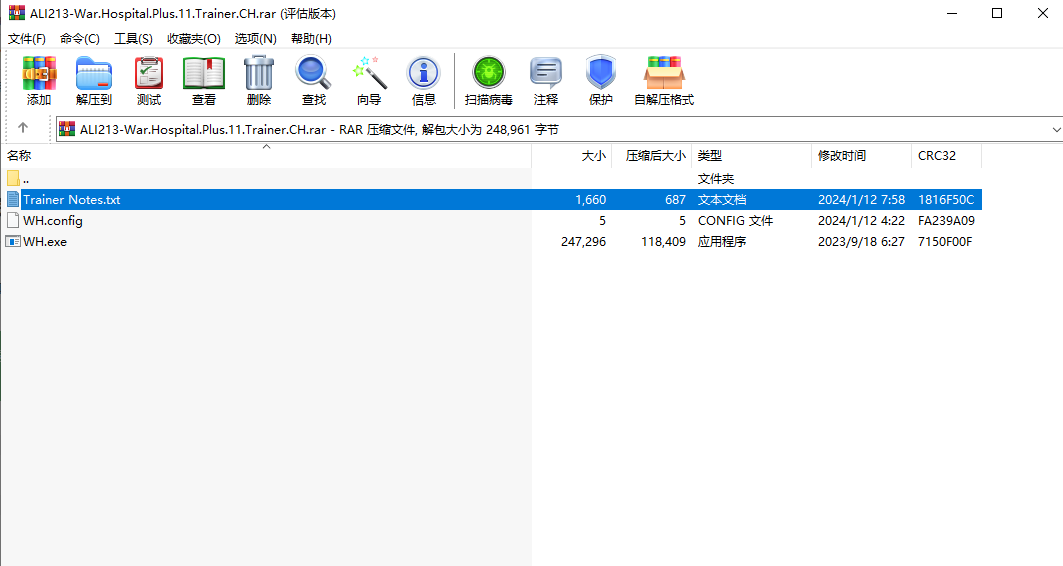Click the 扫描病毒 (Virus scan) icon
Screen dimensions: 1063x566
click(x=489, y=73)
